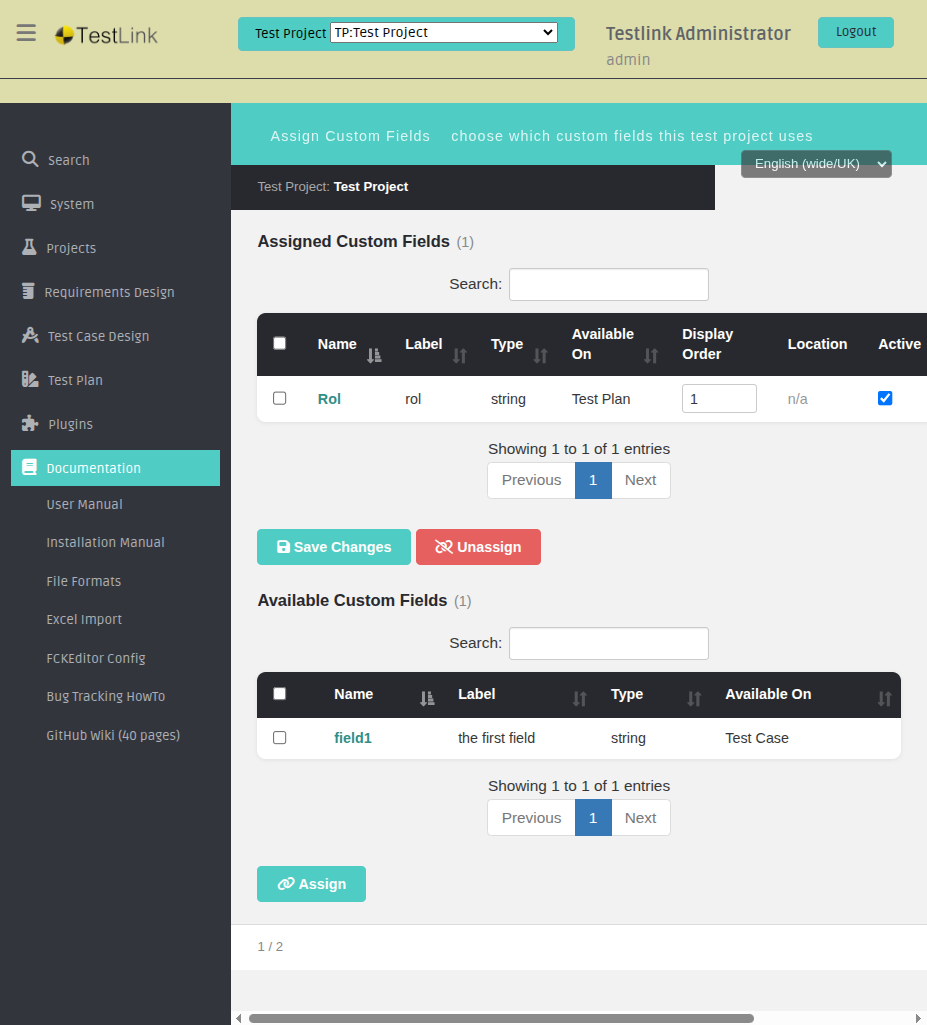This screenshot has width=927, height=1025.
Task: Click the scrollbar right arrow
Action: click(918, 1018)
